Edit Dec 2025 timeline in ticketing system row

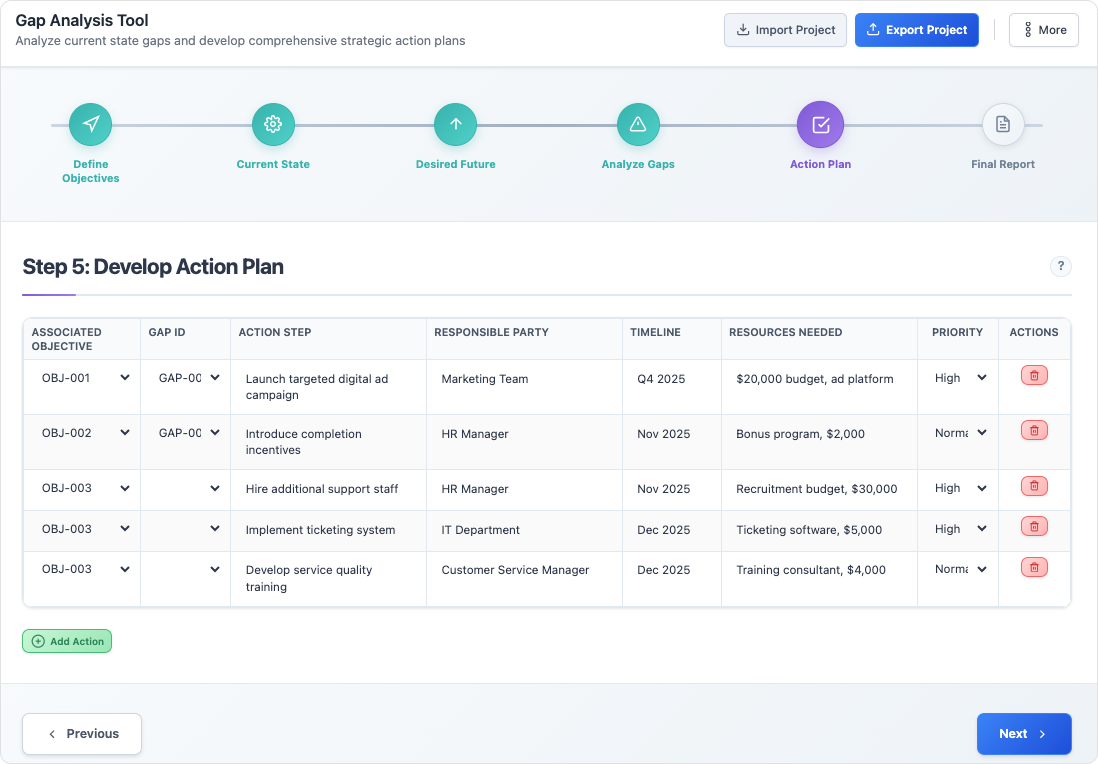672,529
